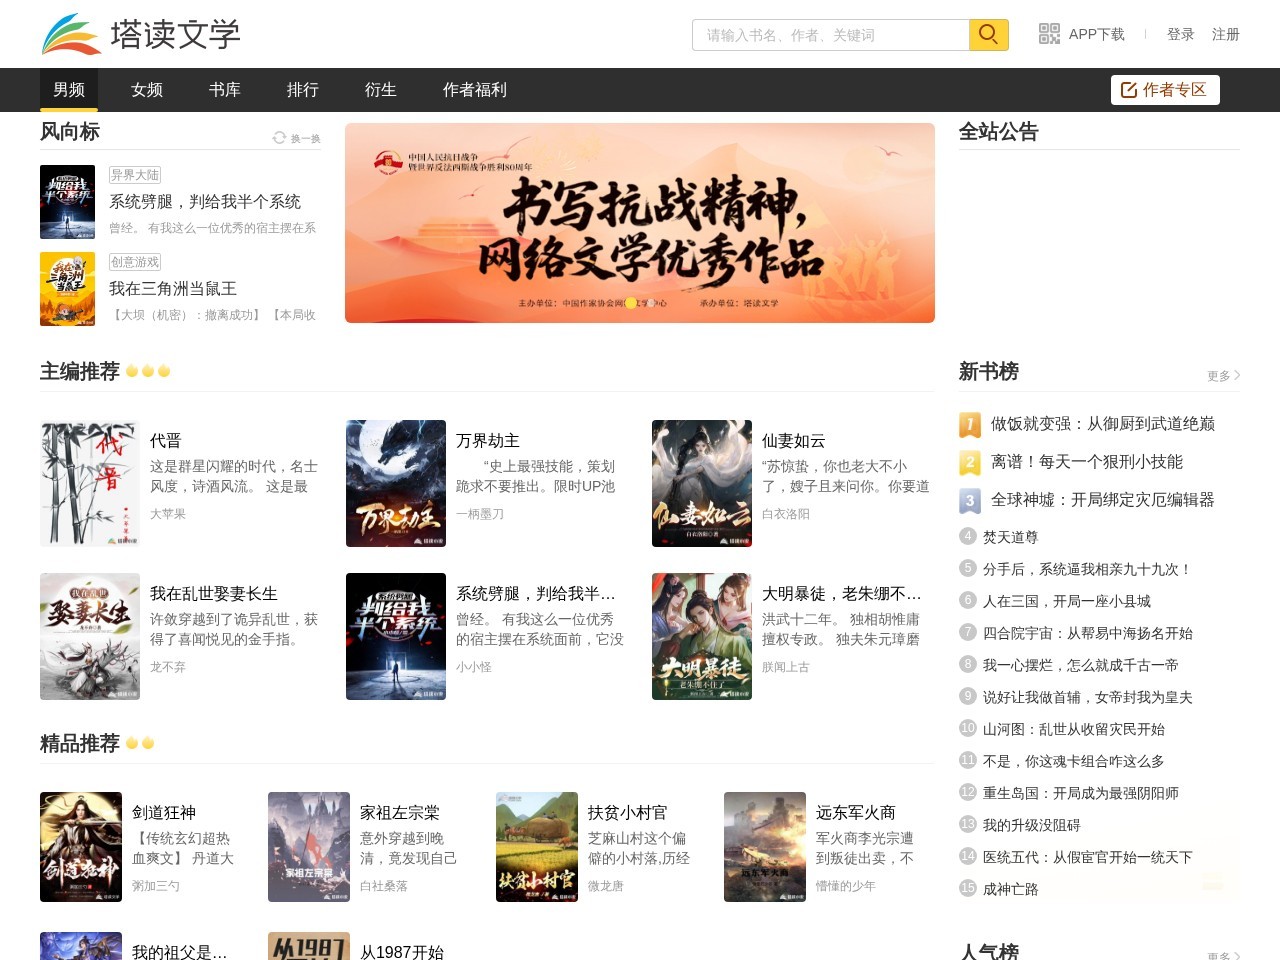The height and width of the screenshot is (960, 1280).
Task: Click the 注册 link
Action: (x=1226, y=34)
